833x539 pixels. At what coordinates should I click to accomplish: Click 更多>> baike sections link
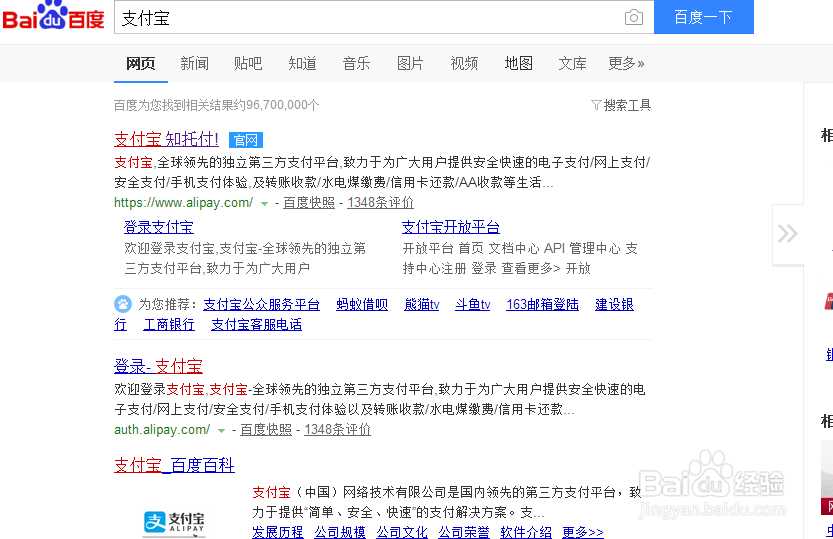point(583,532)
